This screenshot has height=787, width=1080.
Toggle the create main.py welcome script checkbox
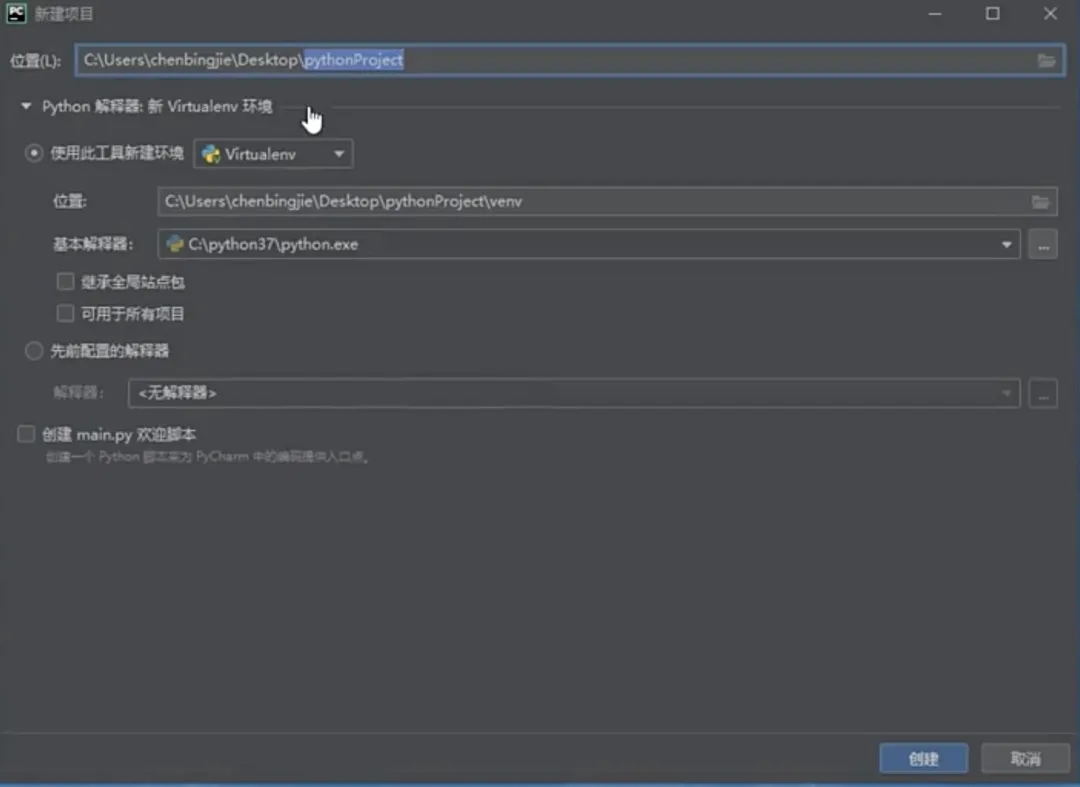click(25, 434)
